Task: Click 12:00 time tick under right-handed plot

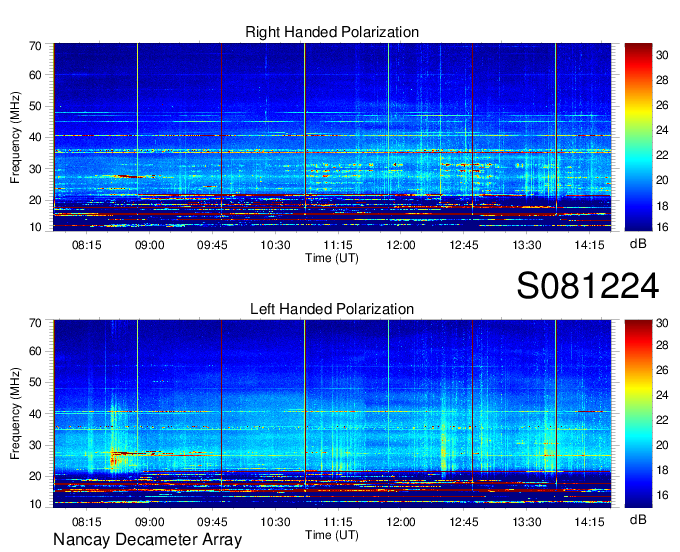Action: pos(401,245)
